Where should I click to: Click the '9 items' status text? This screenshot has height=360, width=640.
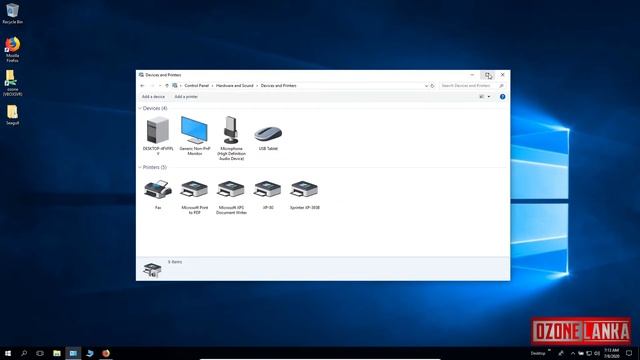pyautogui.click(x=175, y=262)
